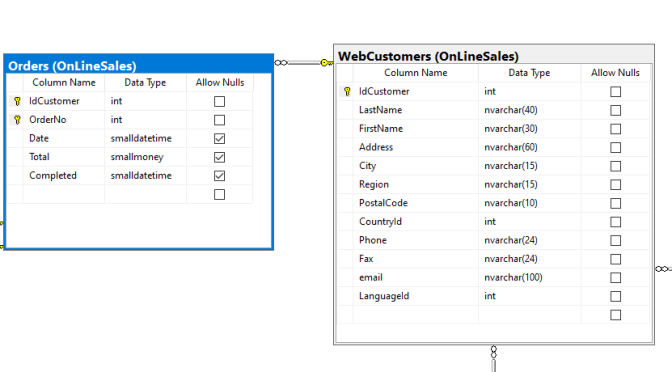Select the LastName column name cell
Image resolution: width=672 pixels, height=372 pixels.
(416, 110)
